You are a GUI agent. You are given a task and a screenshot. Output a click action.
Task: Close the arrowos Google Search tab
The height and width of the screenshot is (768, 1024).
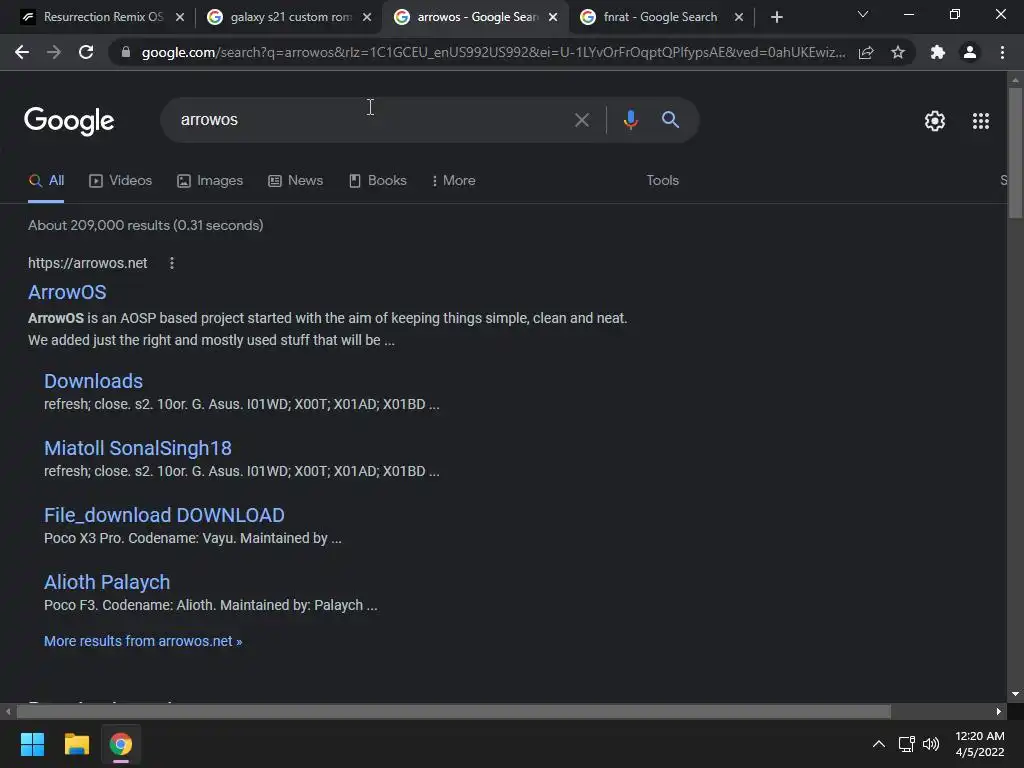coord(553,17)
